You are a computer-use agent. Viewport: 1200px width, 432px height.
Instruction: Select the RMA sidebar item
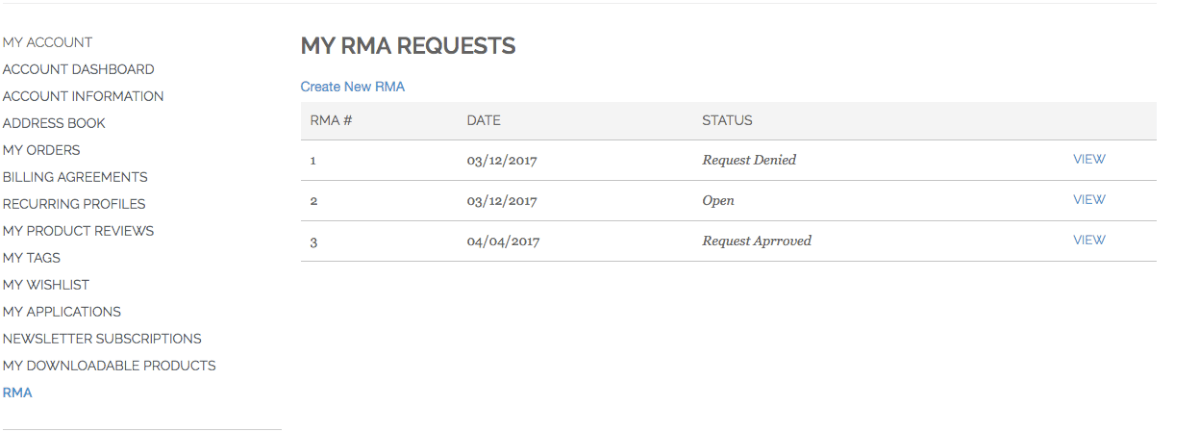[17, 393]
